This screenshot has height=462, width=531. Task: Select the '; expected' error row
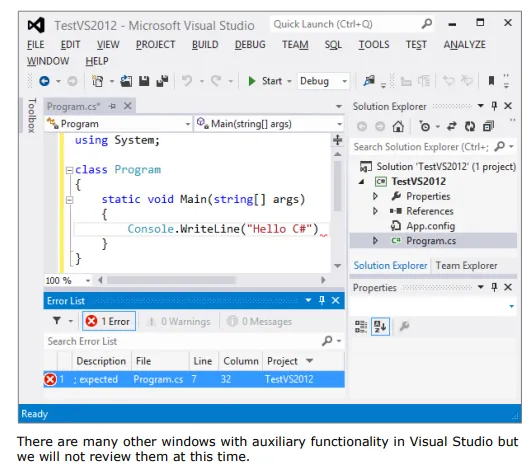[194, 379]
